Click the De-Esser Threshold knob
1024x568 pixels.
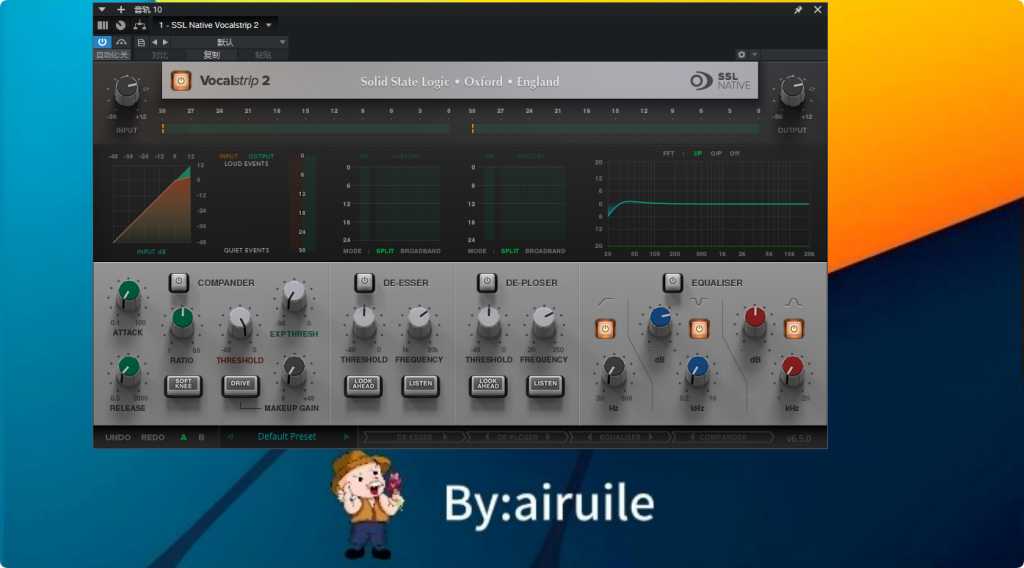coord(364,322)
